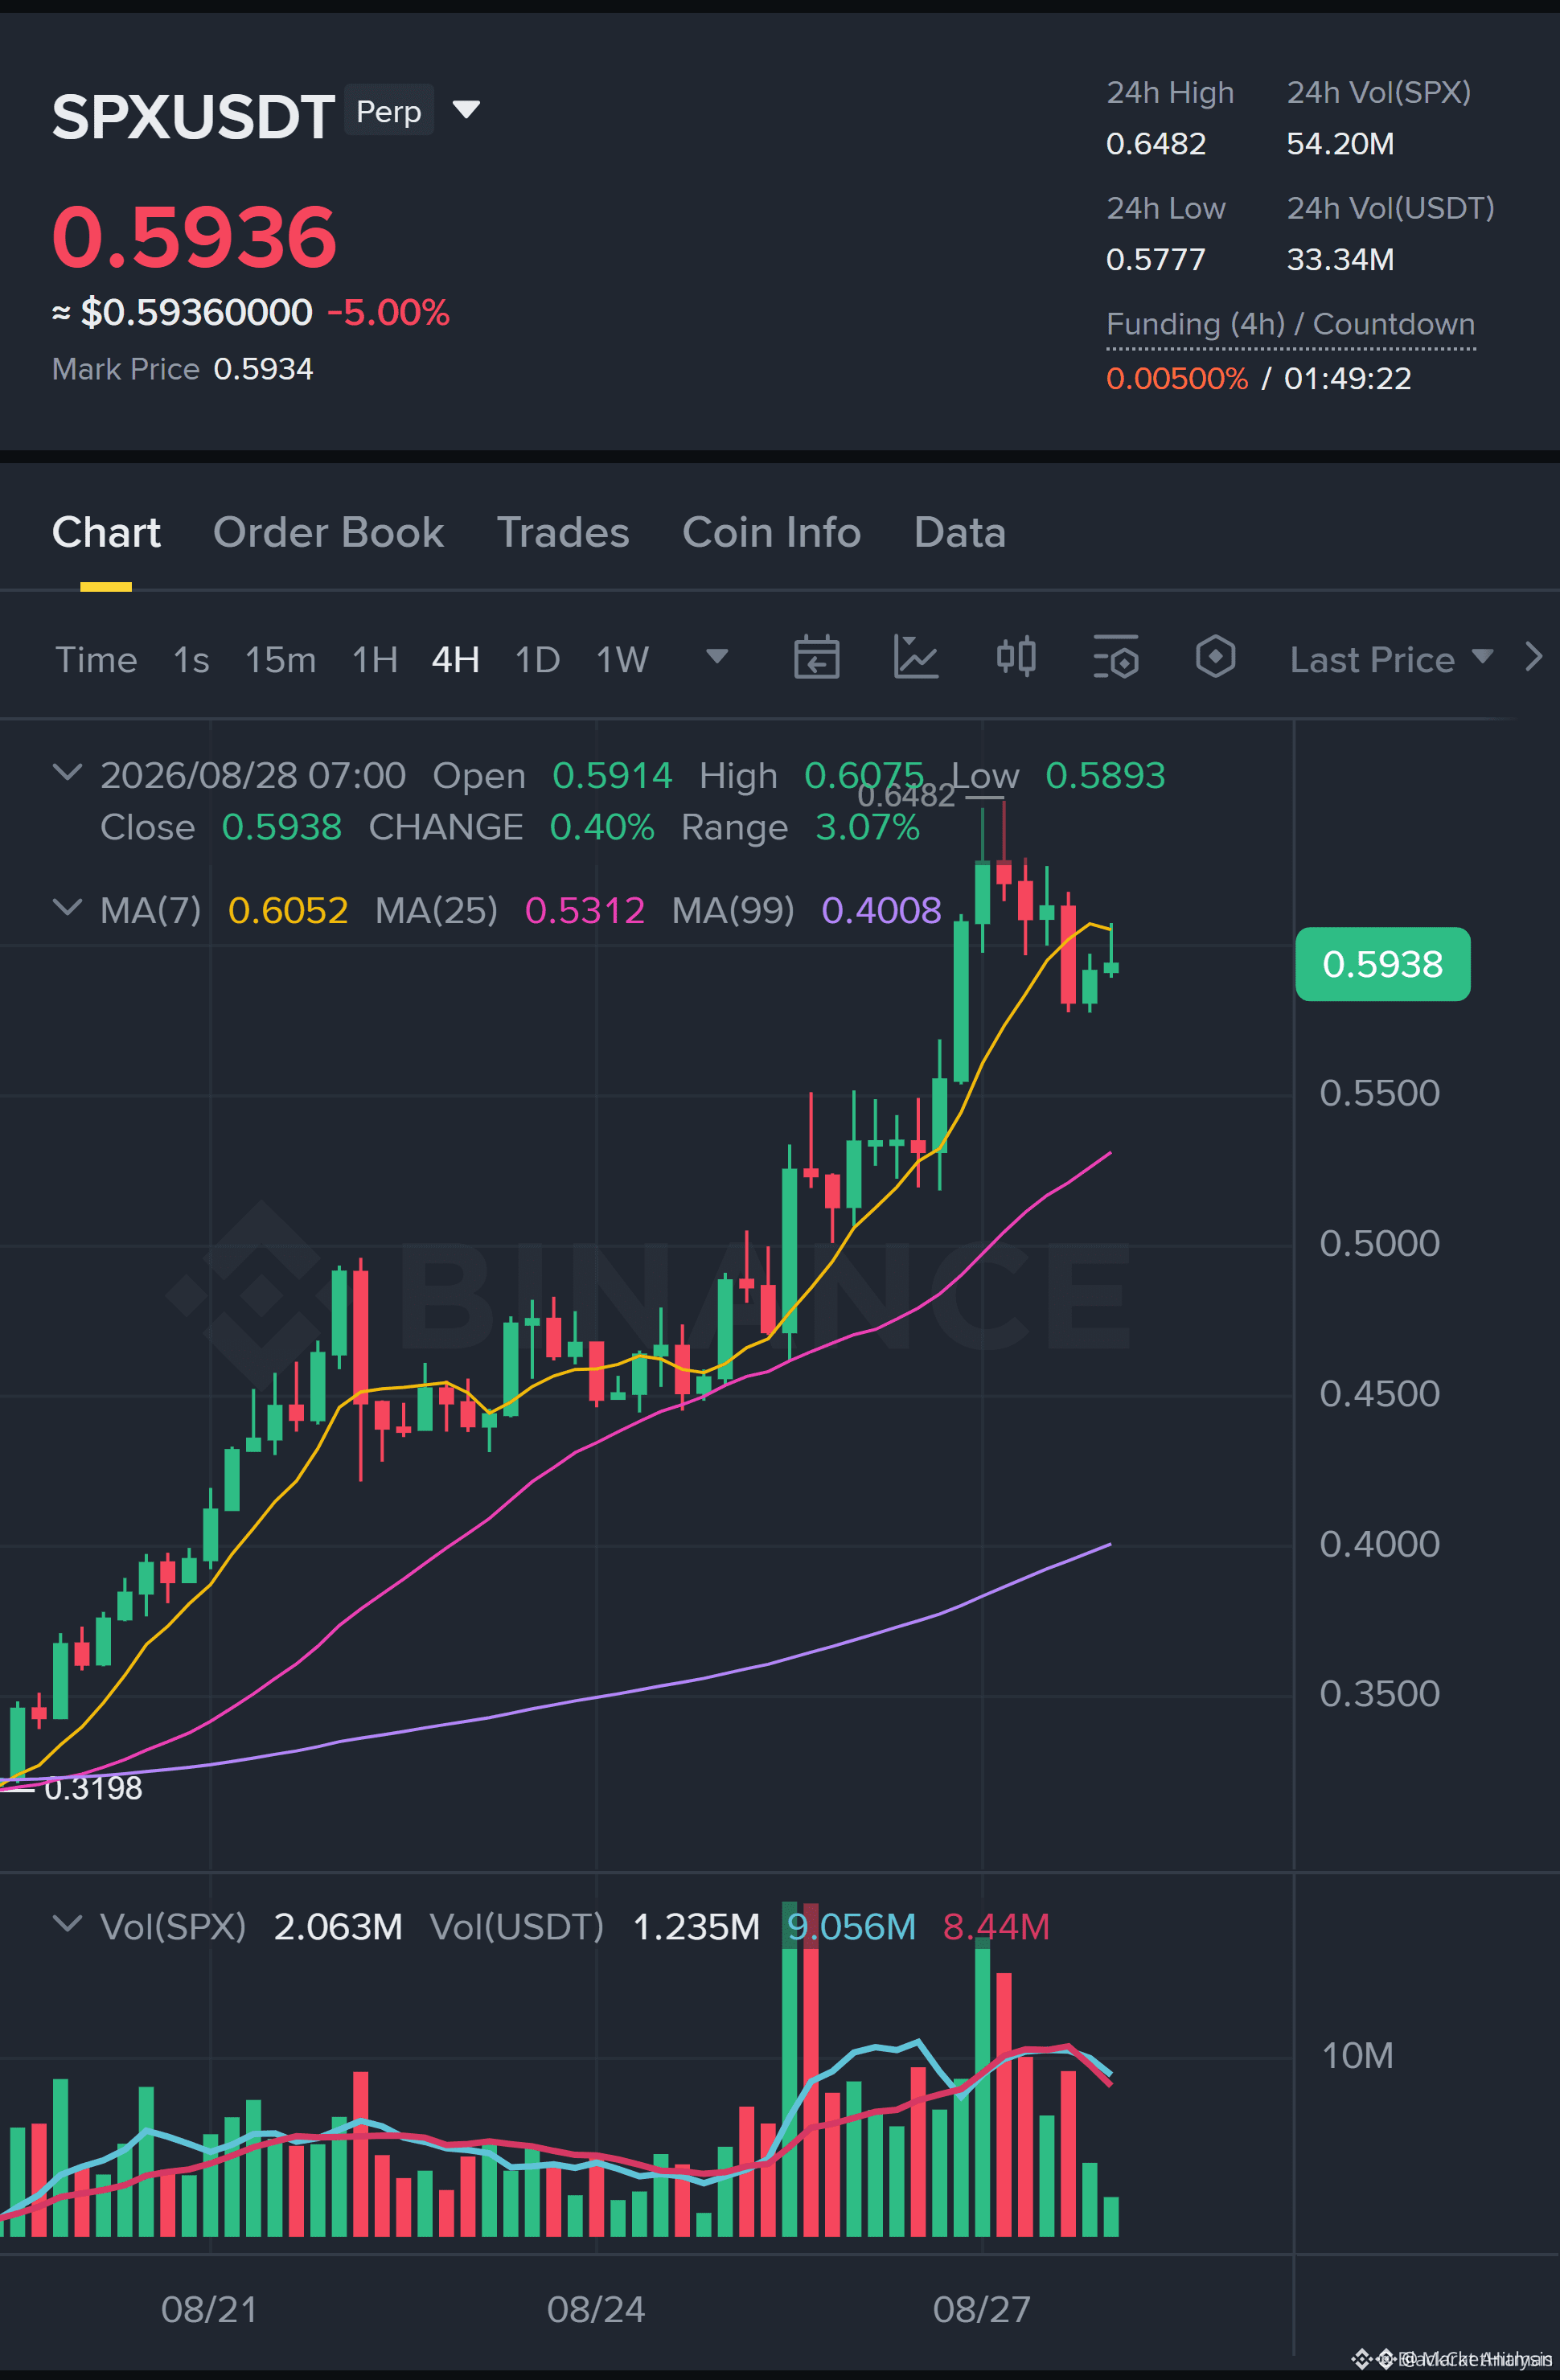Collapse the MA indicator legend

(x=67, y=907)
